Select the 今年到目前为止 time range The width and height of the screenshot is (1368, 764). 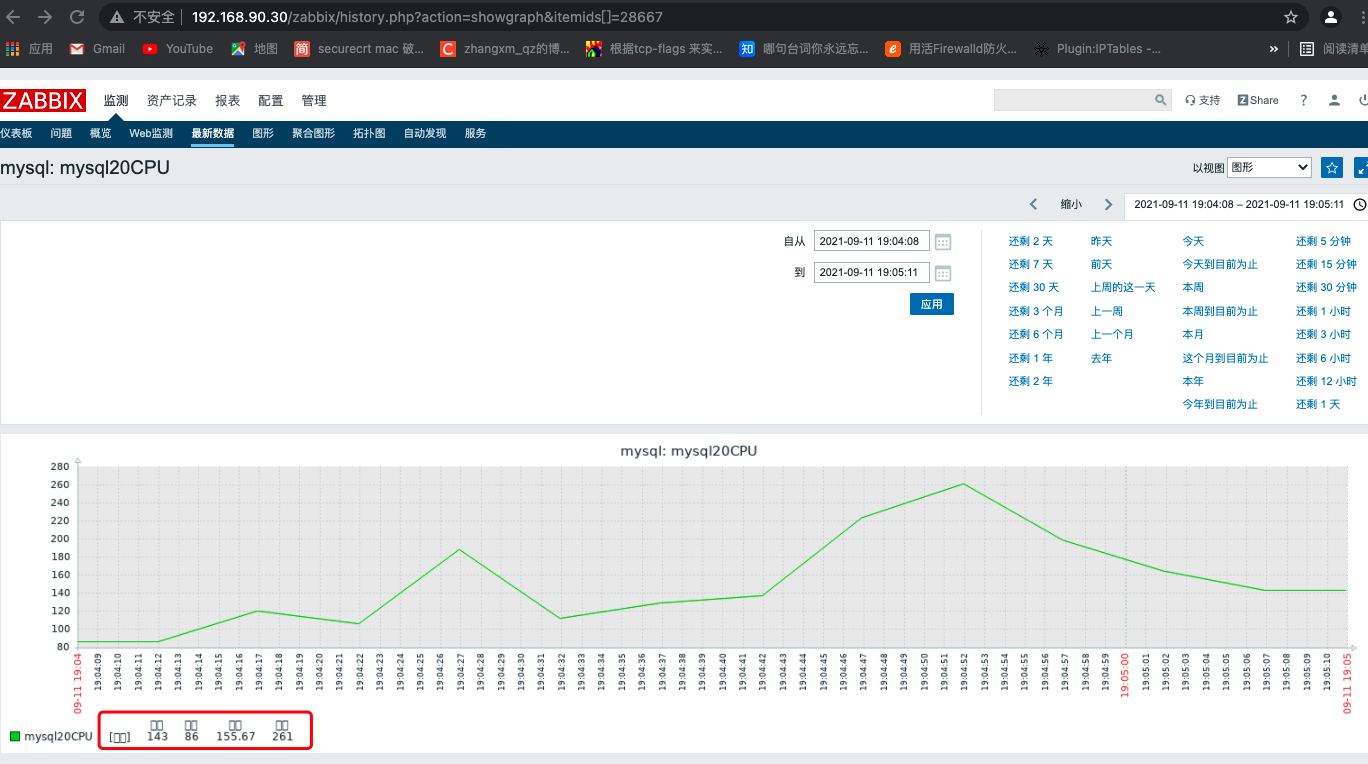[1220, 404]
